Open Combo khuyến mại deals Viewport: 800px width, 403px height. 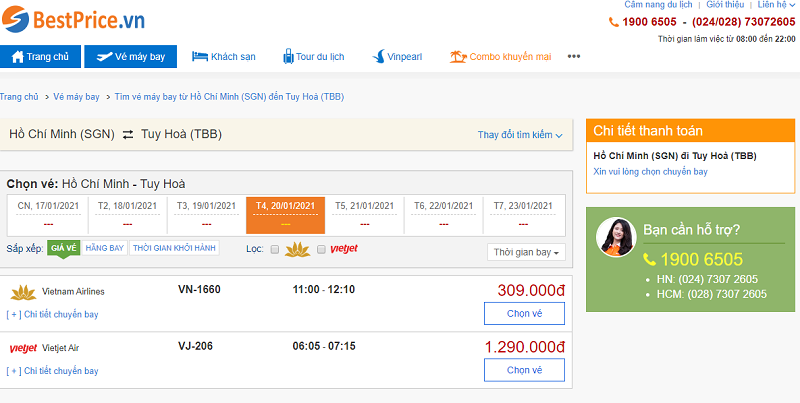501,57
